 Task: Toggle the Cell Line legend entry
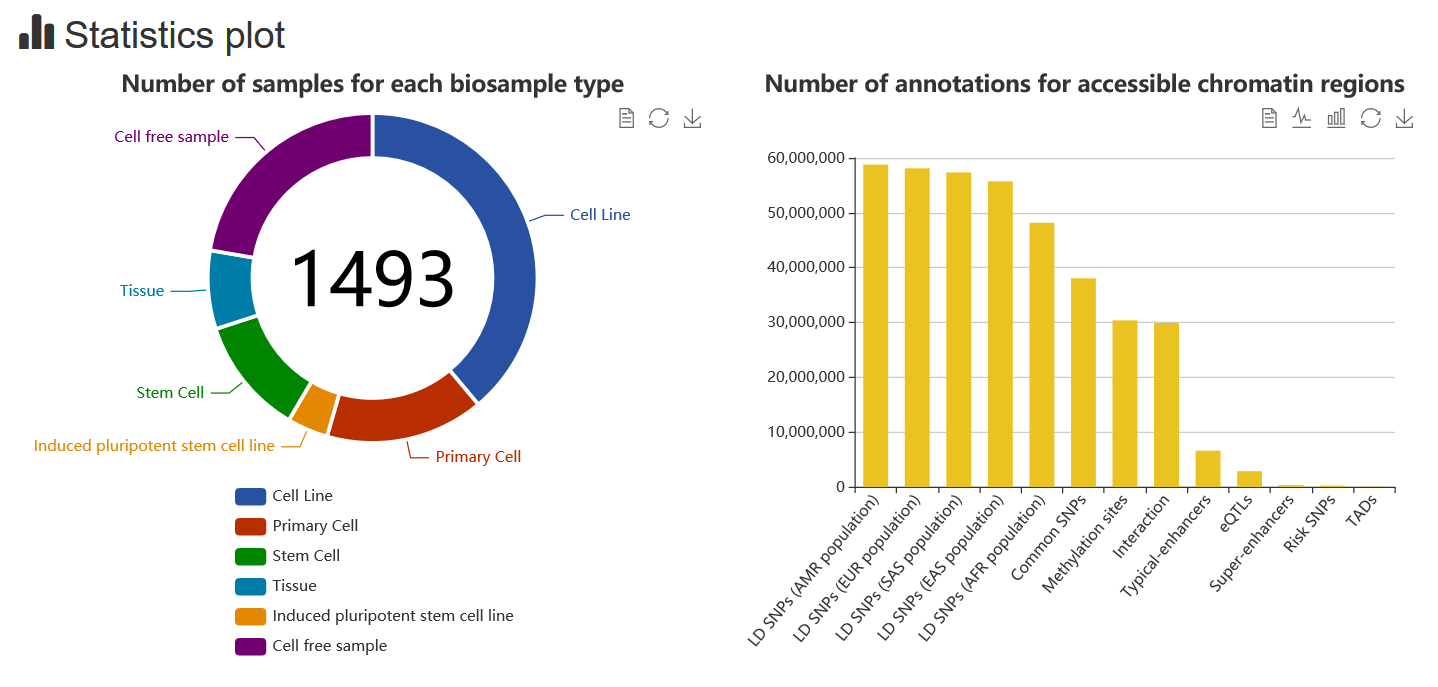(x=284, y=496)
